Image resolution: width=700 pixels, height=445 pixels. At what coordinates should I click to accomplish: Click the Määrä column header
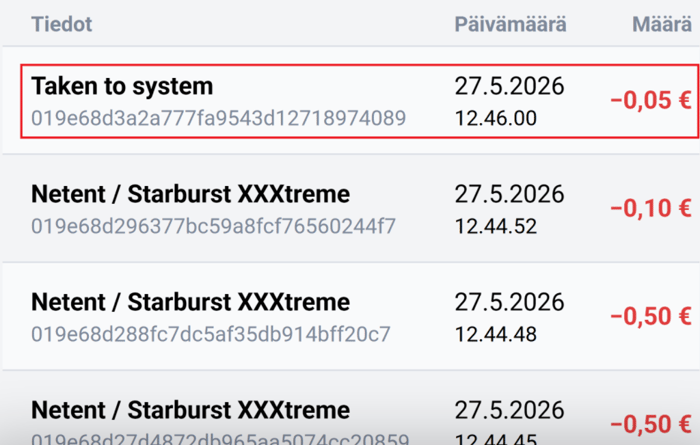pos(662,24)
